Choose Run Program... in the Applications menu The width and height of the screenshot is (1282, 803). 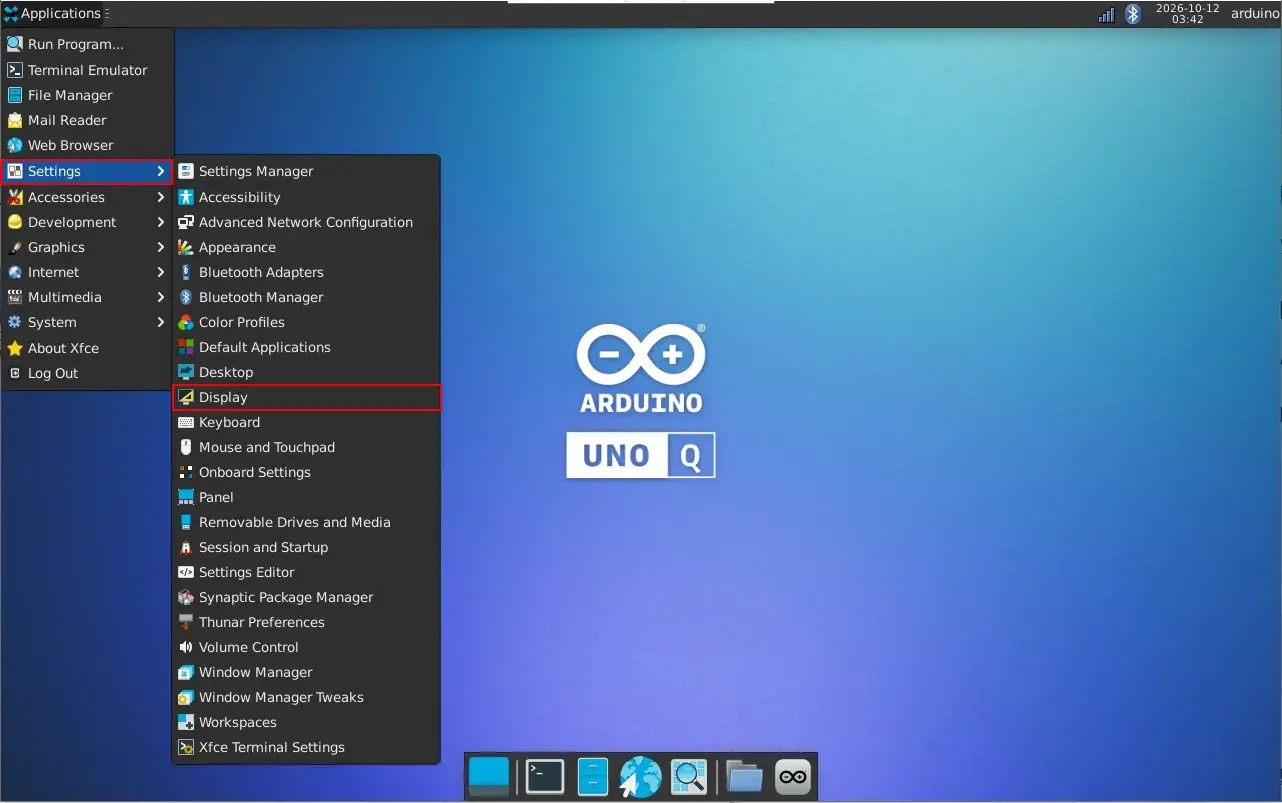(87, 44)
